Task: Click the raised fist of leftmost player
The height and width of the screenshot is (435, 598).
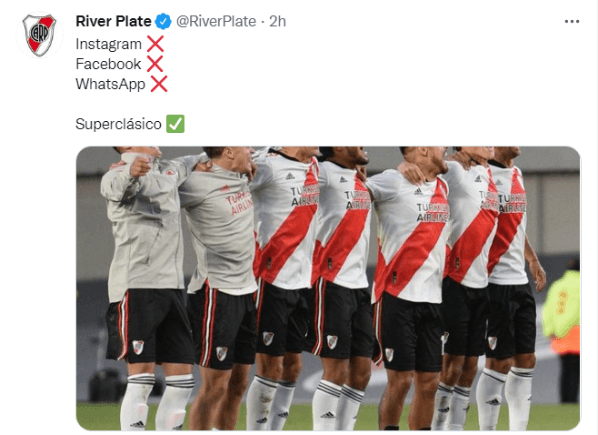Action: point(140,167)
